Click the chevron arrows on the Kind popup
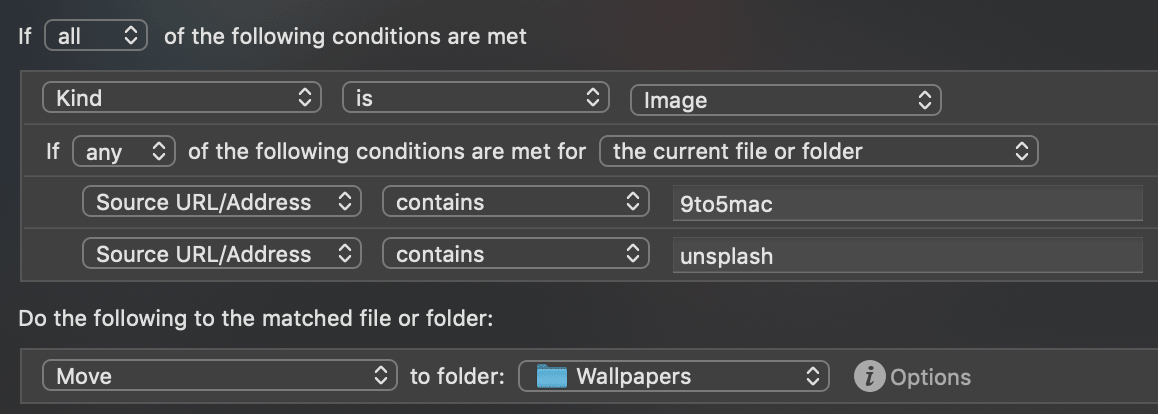 (x=304, y=98)
